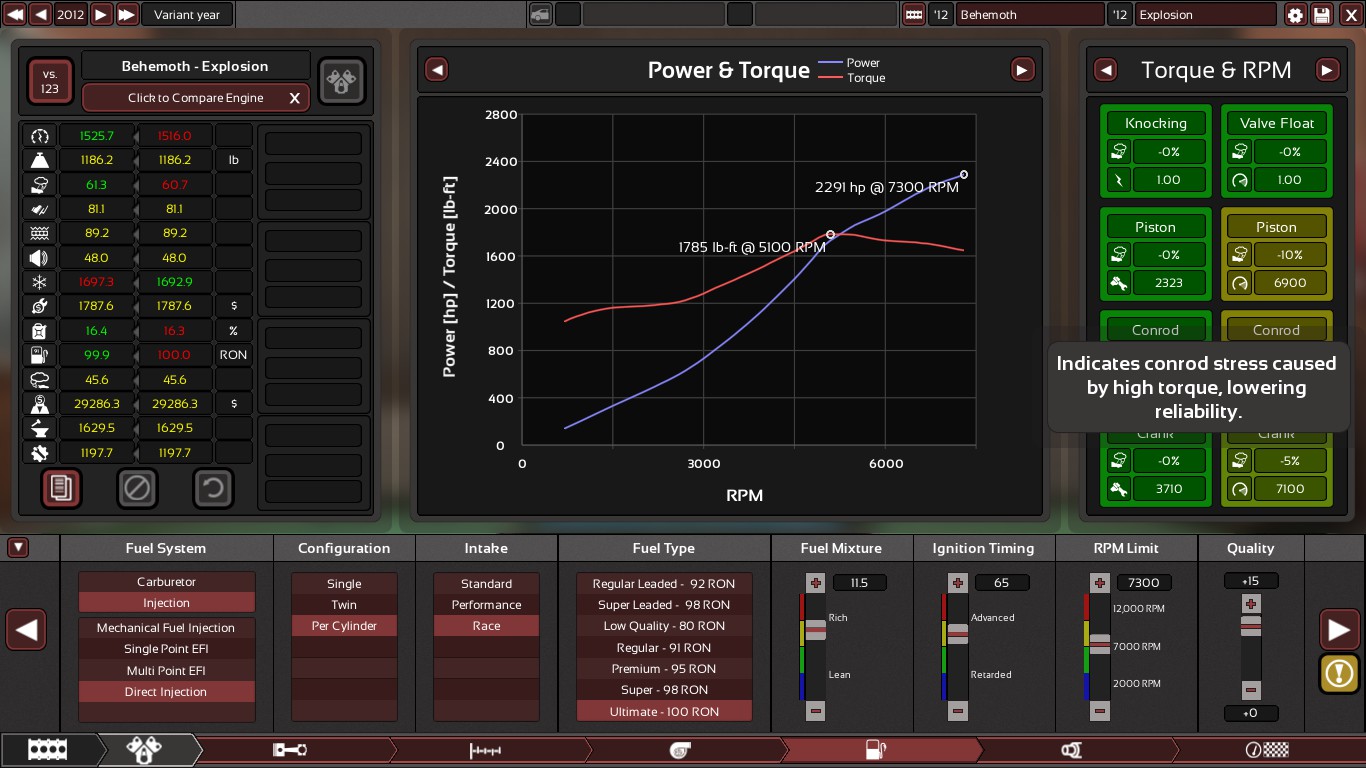Click the ignition timing value field 65
The width and height of the screenshot is (1366, 768).
click(1001, 583)
